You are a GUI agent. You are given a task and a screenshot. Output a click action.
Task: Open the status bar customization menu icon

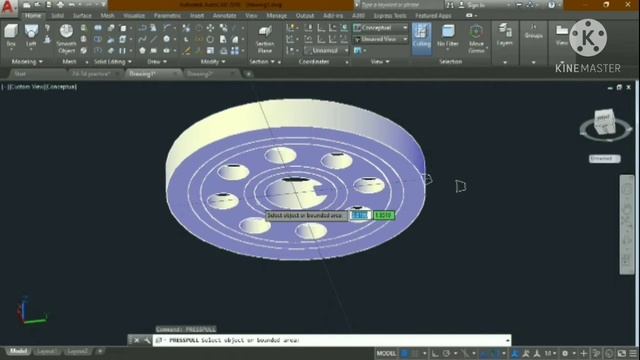pos(633,353)
